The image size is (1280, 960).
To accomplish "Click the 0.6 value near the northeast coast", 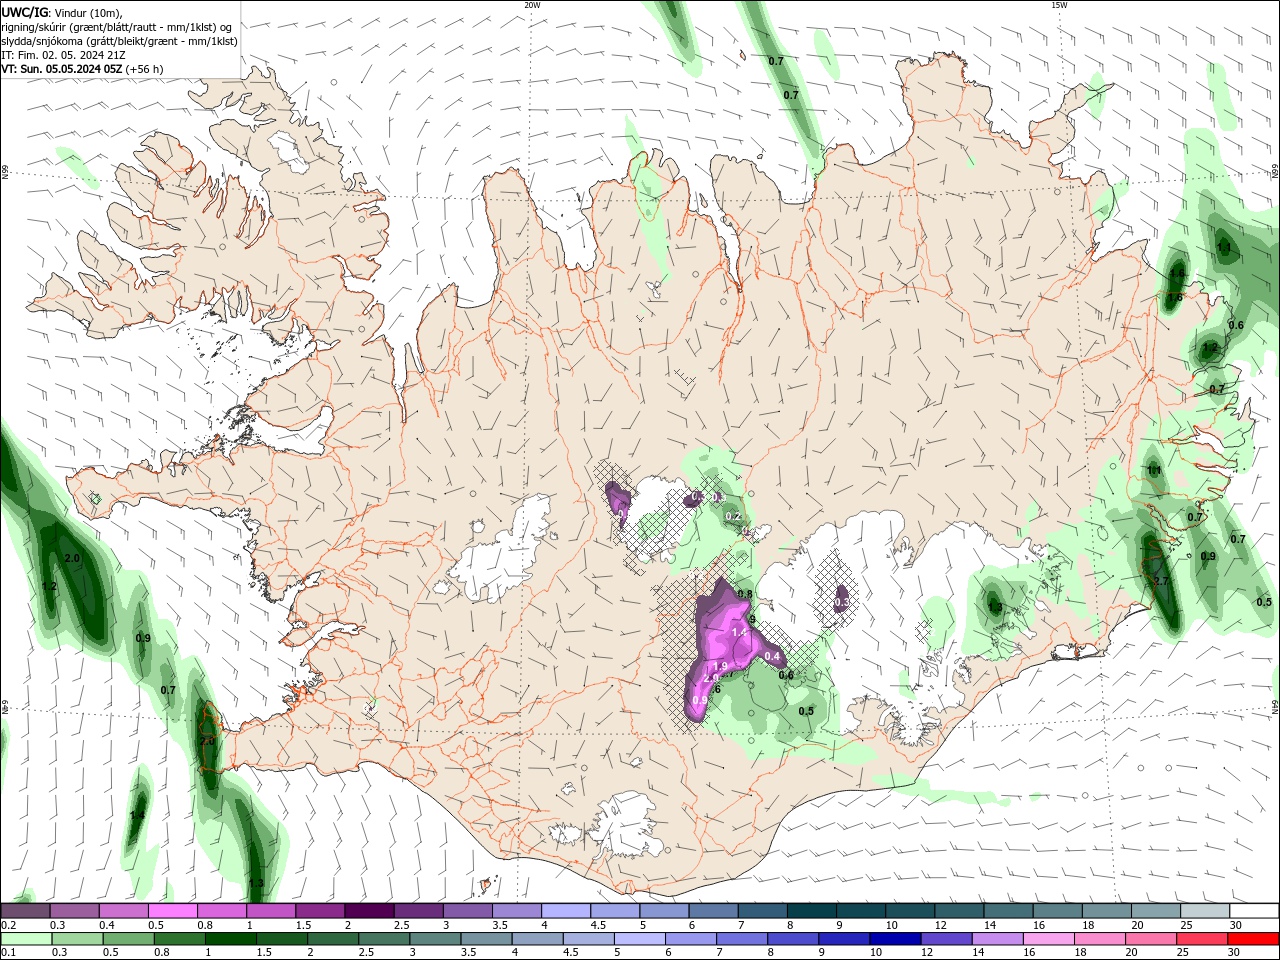I will [x=1236, y=325].
